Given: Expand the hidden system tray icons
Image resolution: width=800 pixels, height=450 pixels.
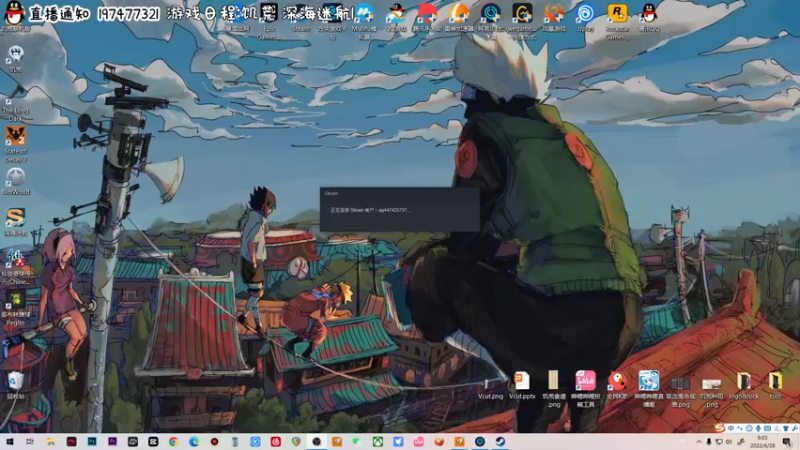Looking at the screenshot, I should 699,442.
